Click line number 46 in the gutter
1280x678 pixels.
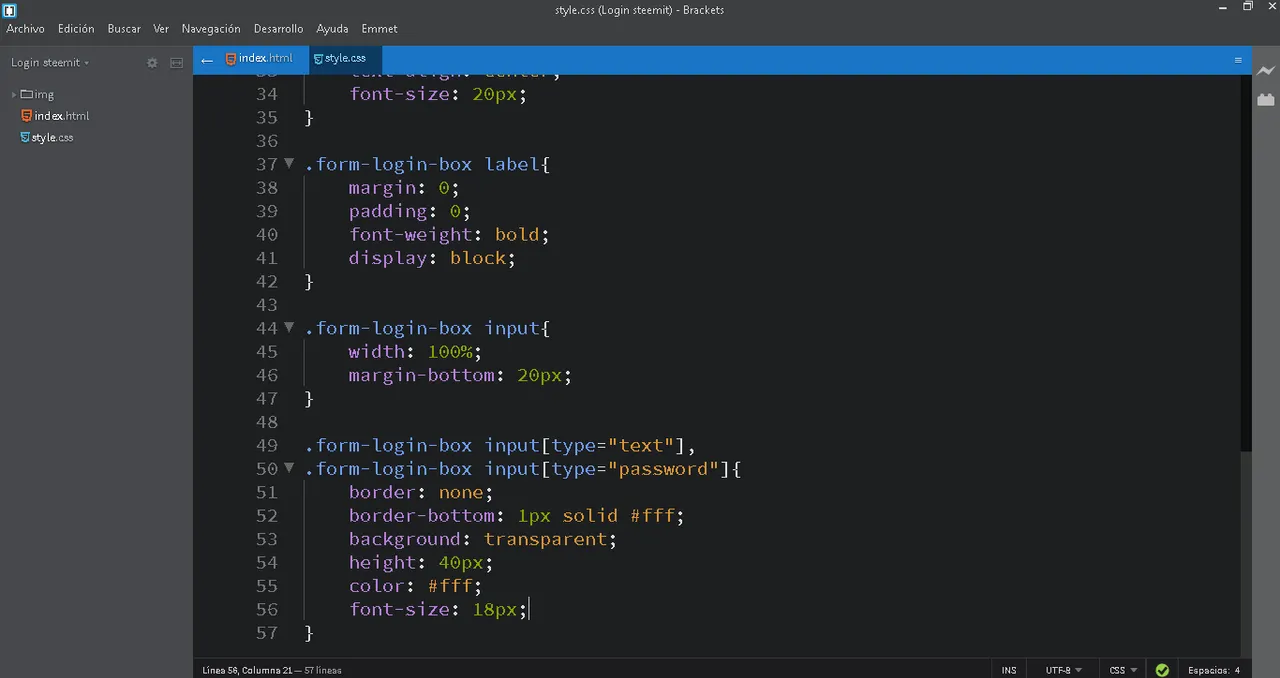266,375
